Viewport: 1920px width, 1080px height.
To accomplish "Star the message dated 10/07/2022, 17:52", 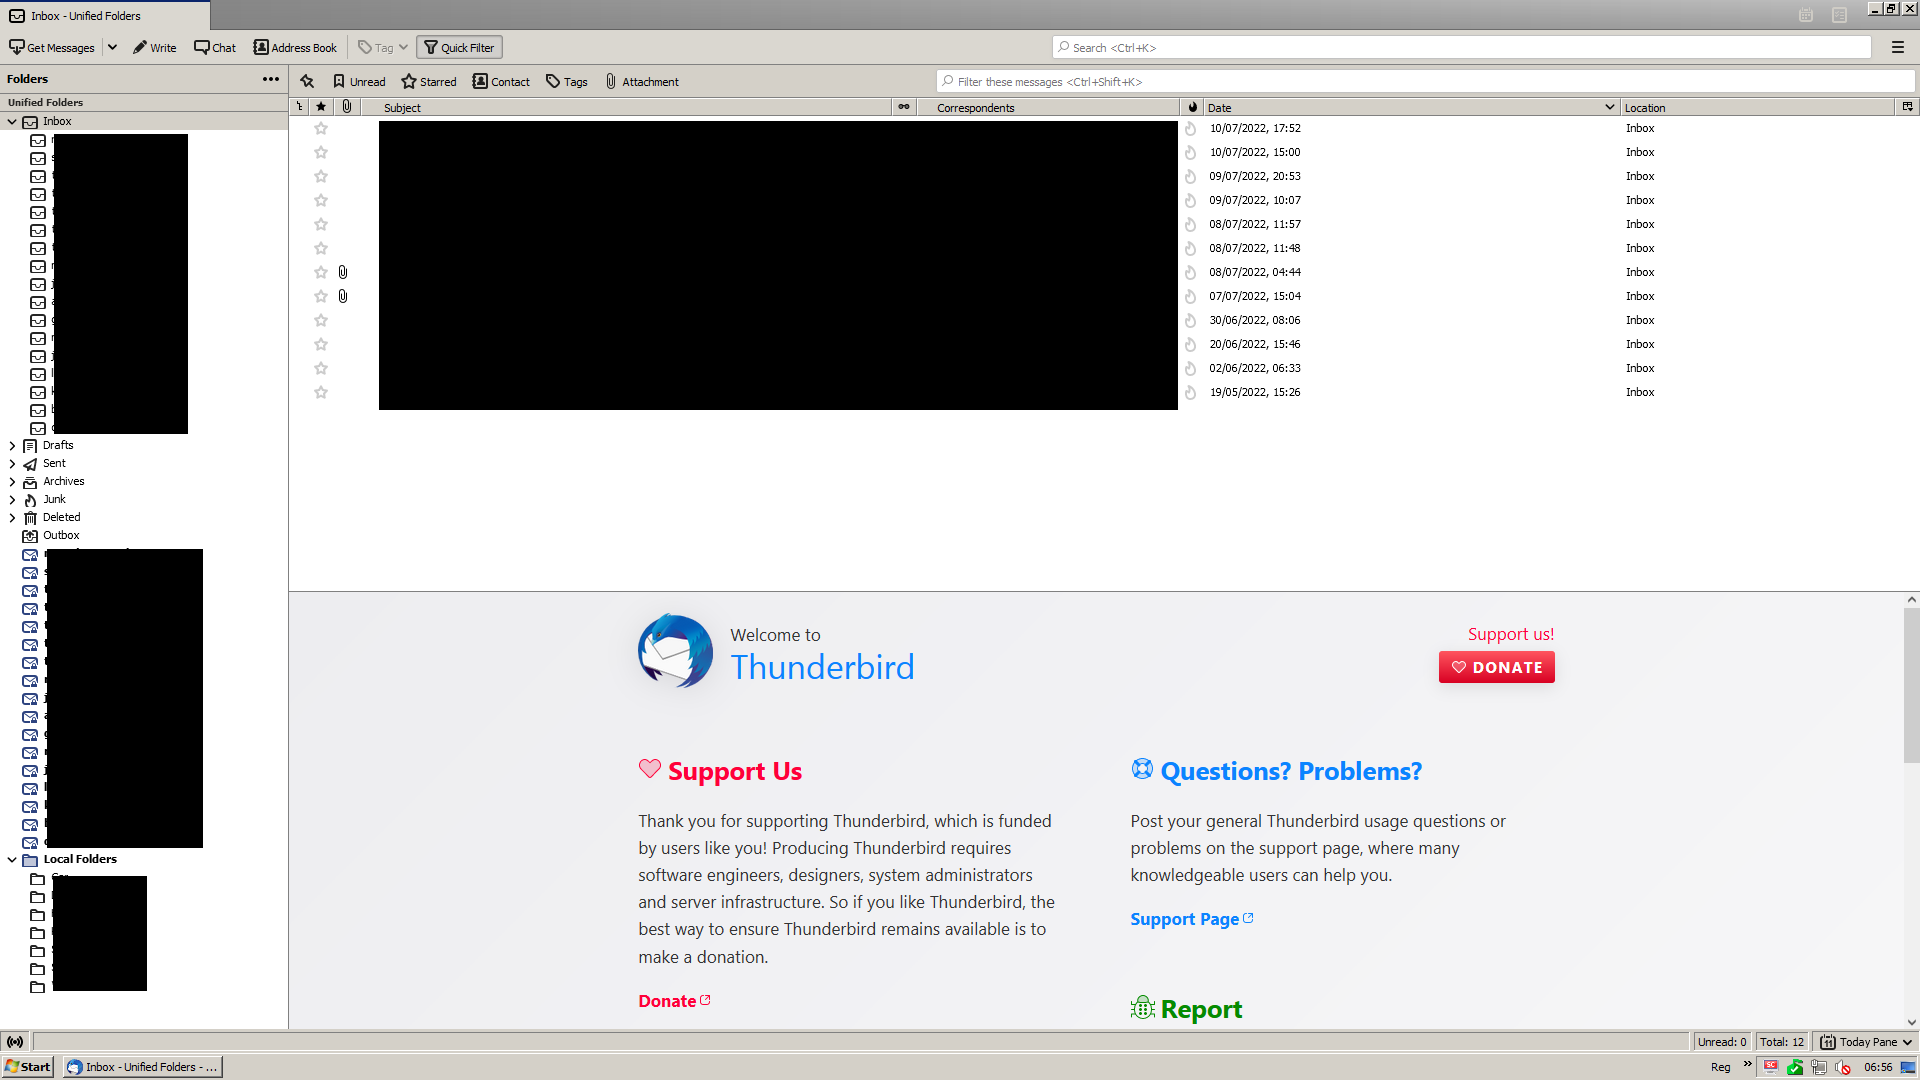I will click(321, 129).
